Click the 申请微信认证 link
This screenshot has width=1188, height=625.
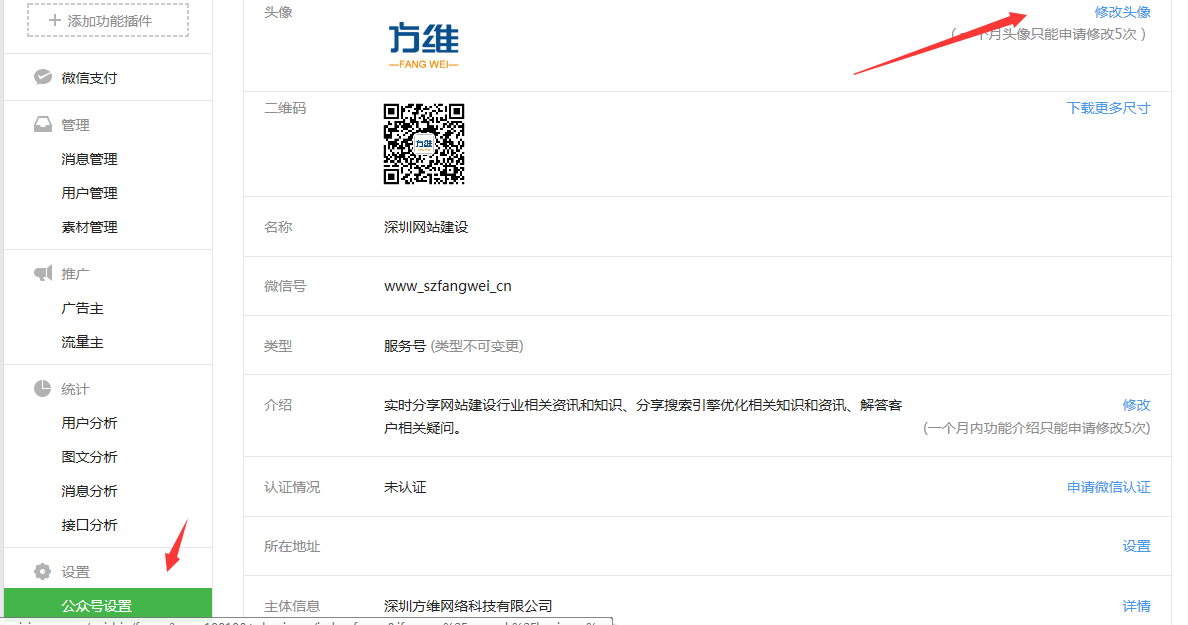1108,487
